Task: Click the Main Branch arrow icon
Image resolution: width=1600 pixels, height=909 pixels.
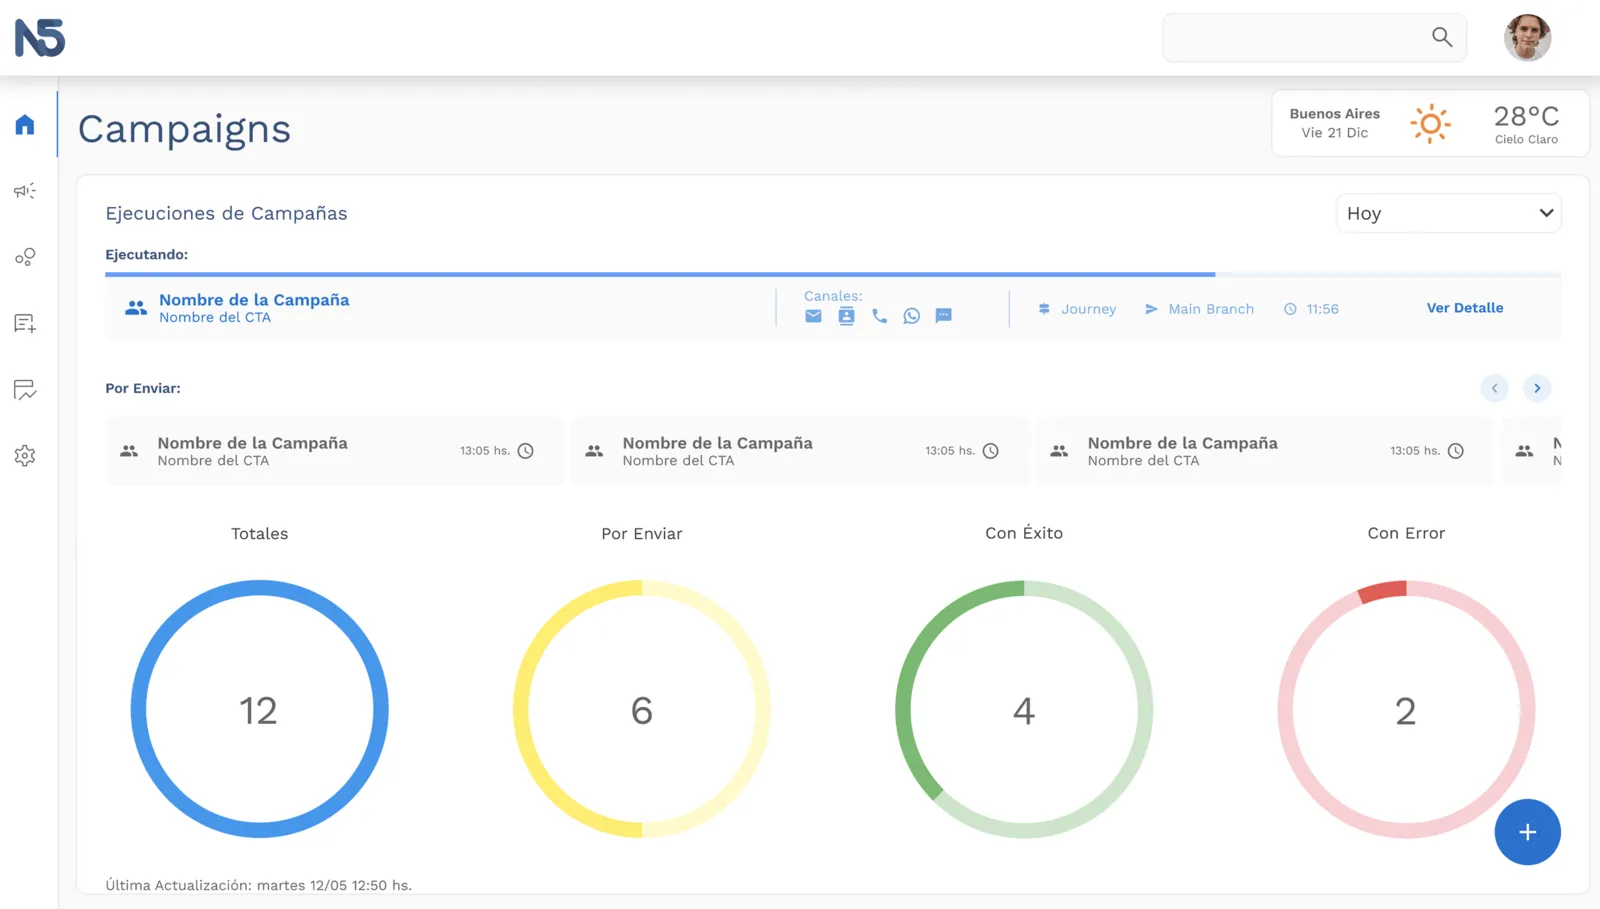Action: coord(1151,309)
